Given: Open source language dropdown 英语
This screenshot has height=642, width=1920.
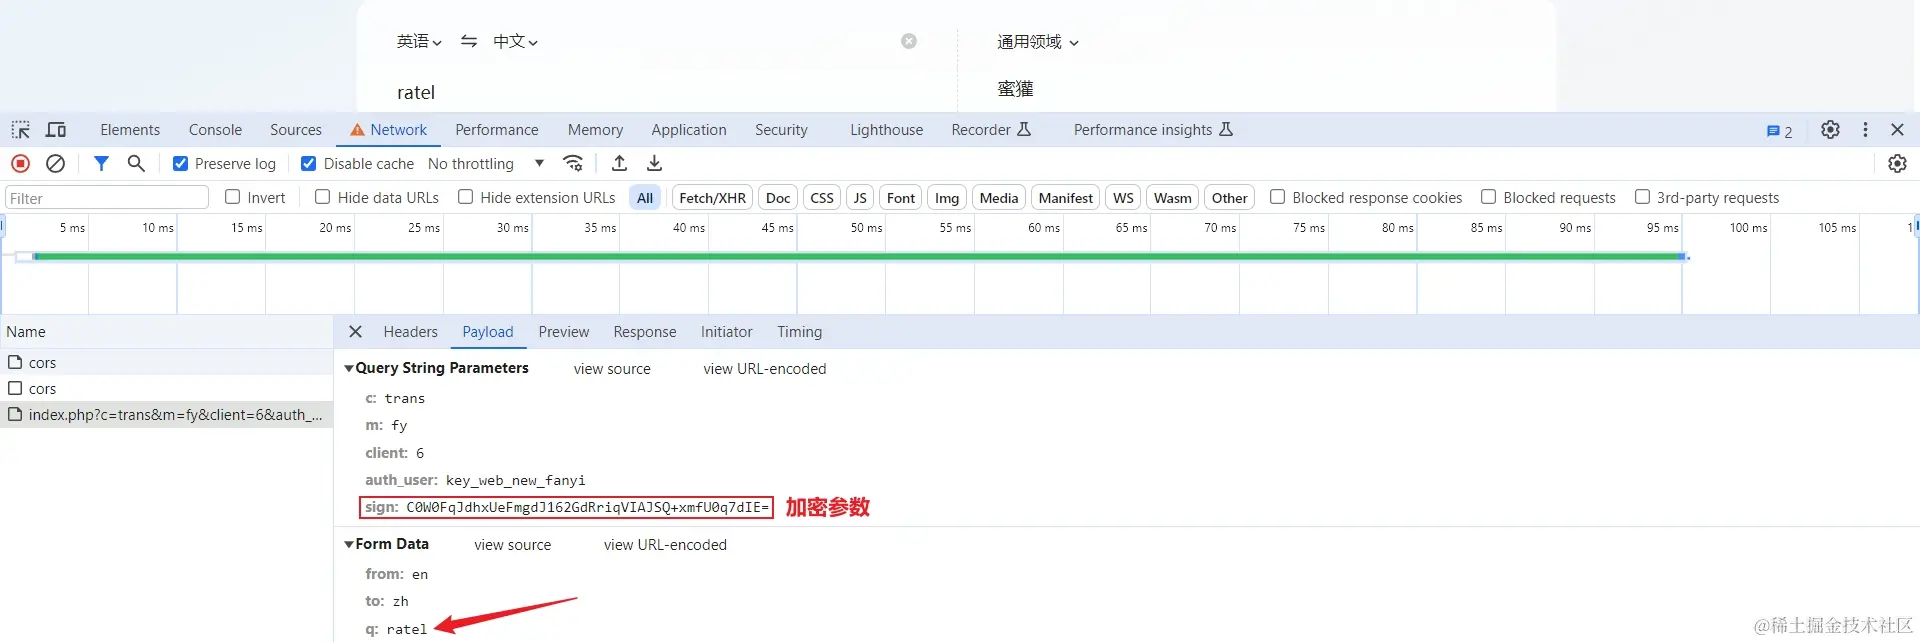Looking at the screenshot, I should click(419, 41).
